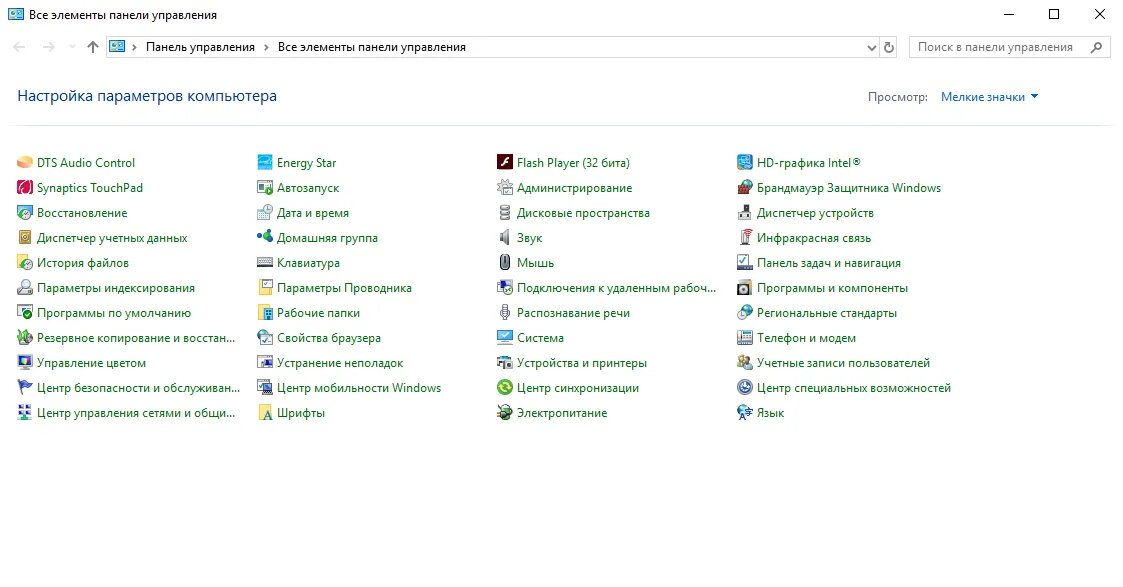The image size is (1123, 587).
Task: Expand chevron after Панель управления breadcrumb
Action: click(x=266, y=47)
